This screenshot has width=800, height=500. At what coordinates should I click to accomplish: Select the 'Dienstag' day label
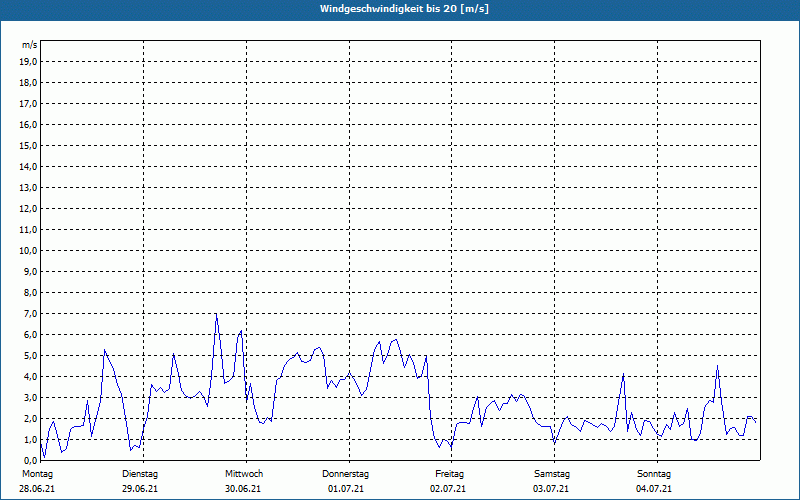(x=140, y=474)
